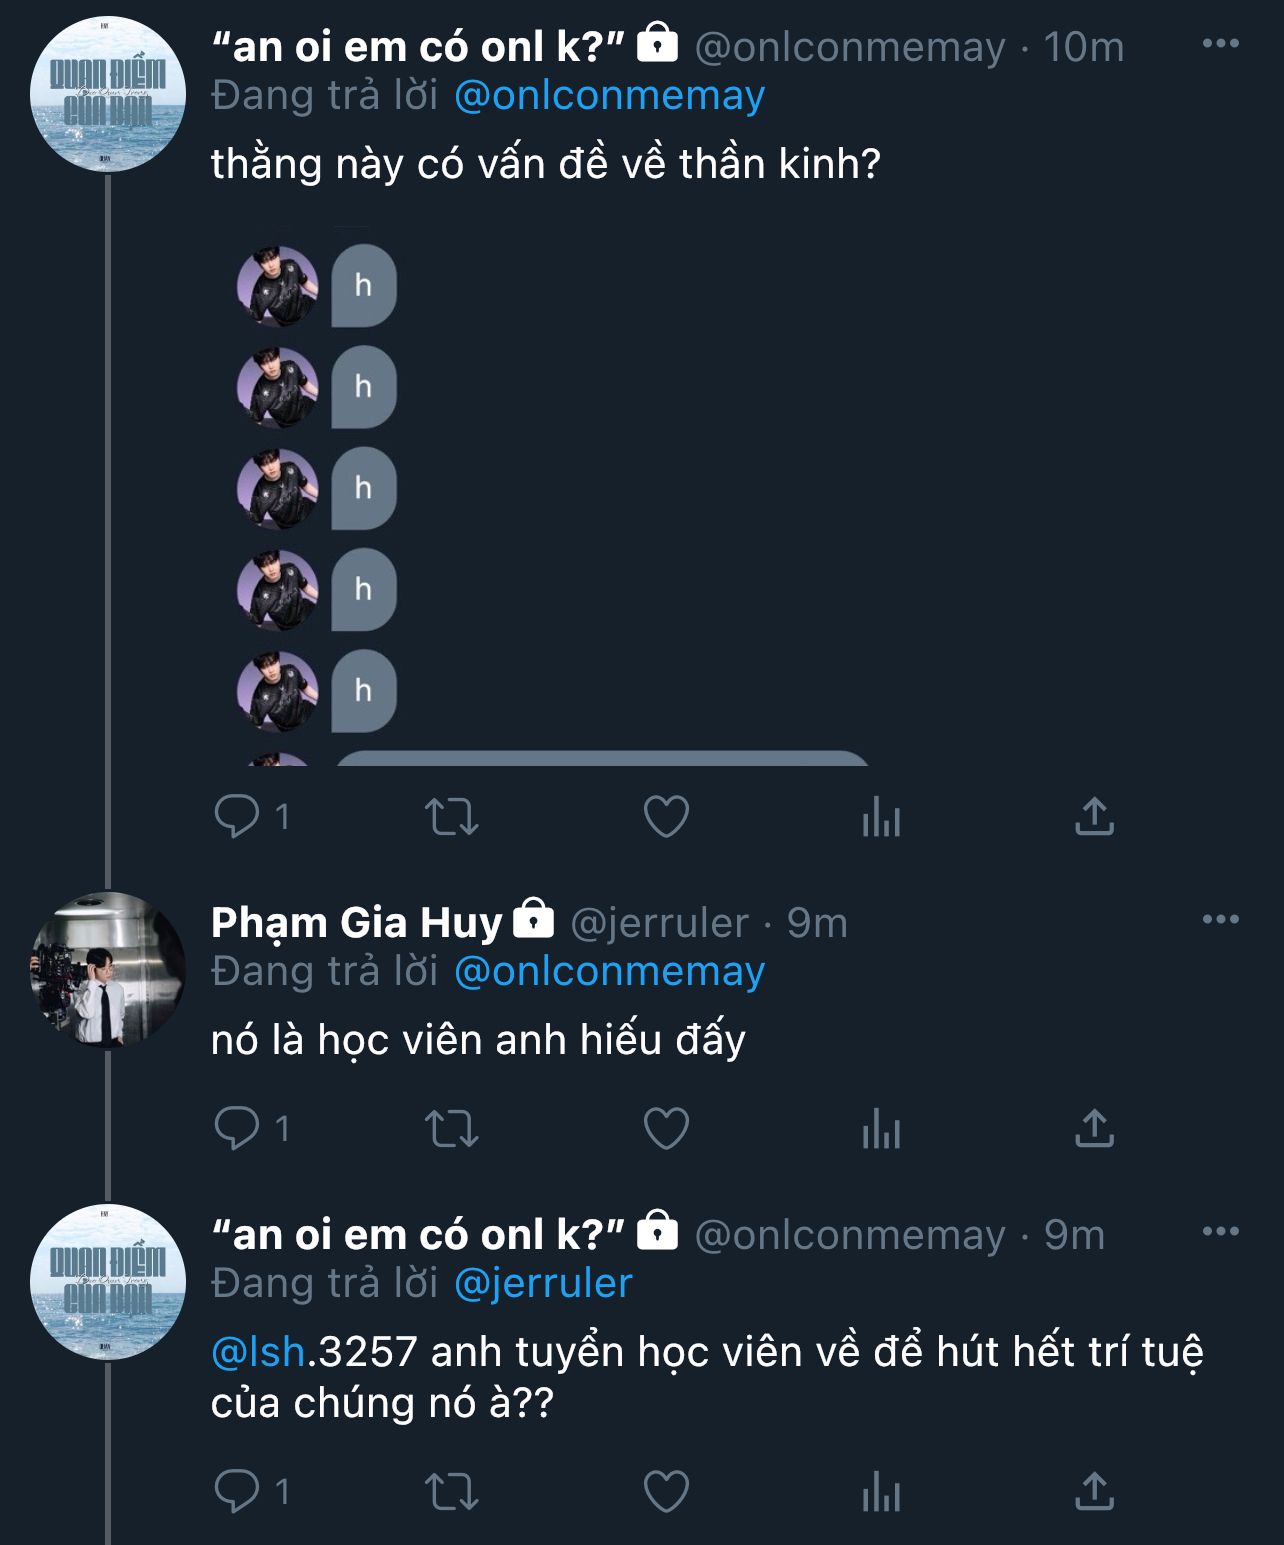The image size is (1284, 1545).
Task: Retweet the first tweet with the chat screenshot
Action: [x=452, y=817]
